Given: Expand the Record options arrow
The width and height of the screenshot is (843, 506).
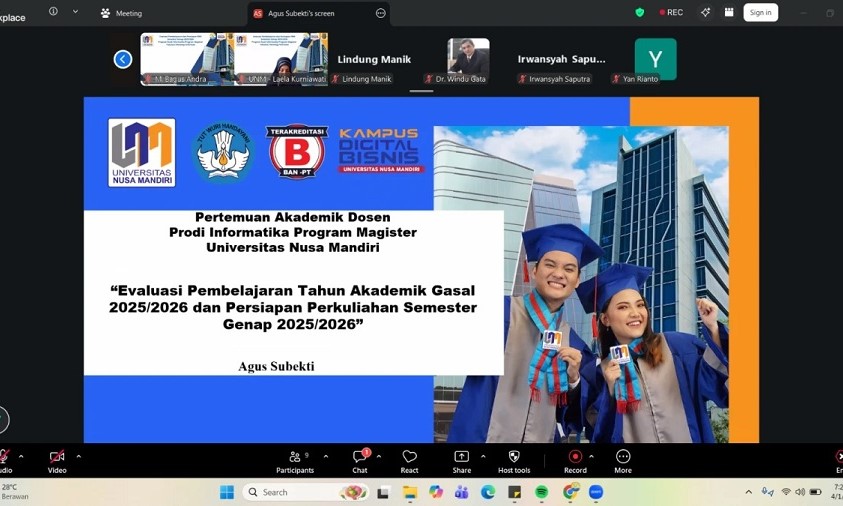Looking at the screenshot, I should (x=591, y=456).
